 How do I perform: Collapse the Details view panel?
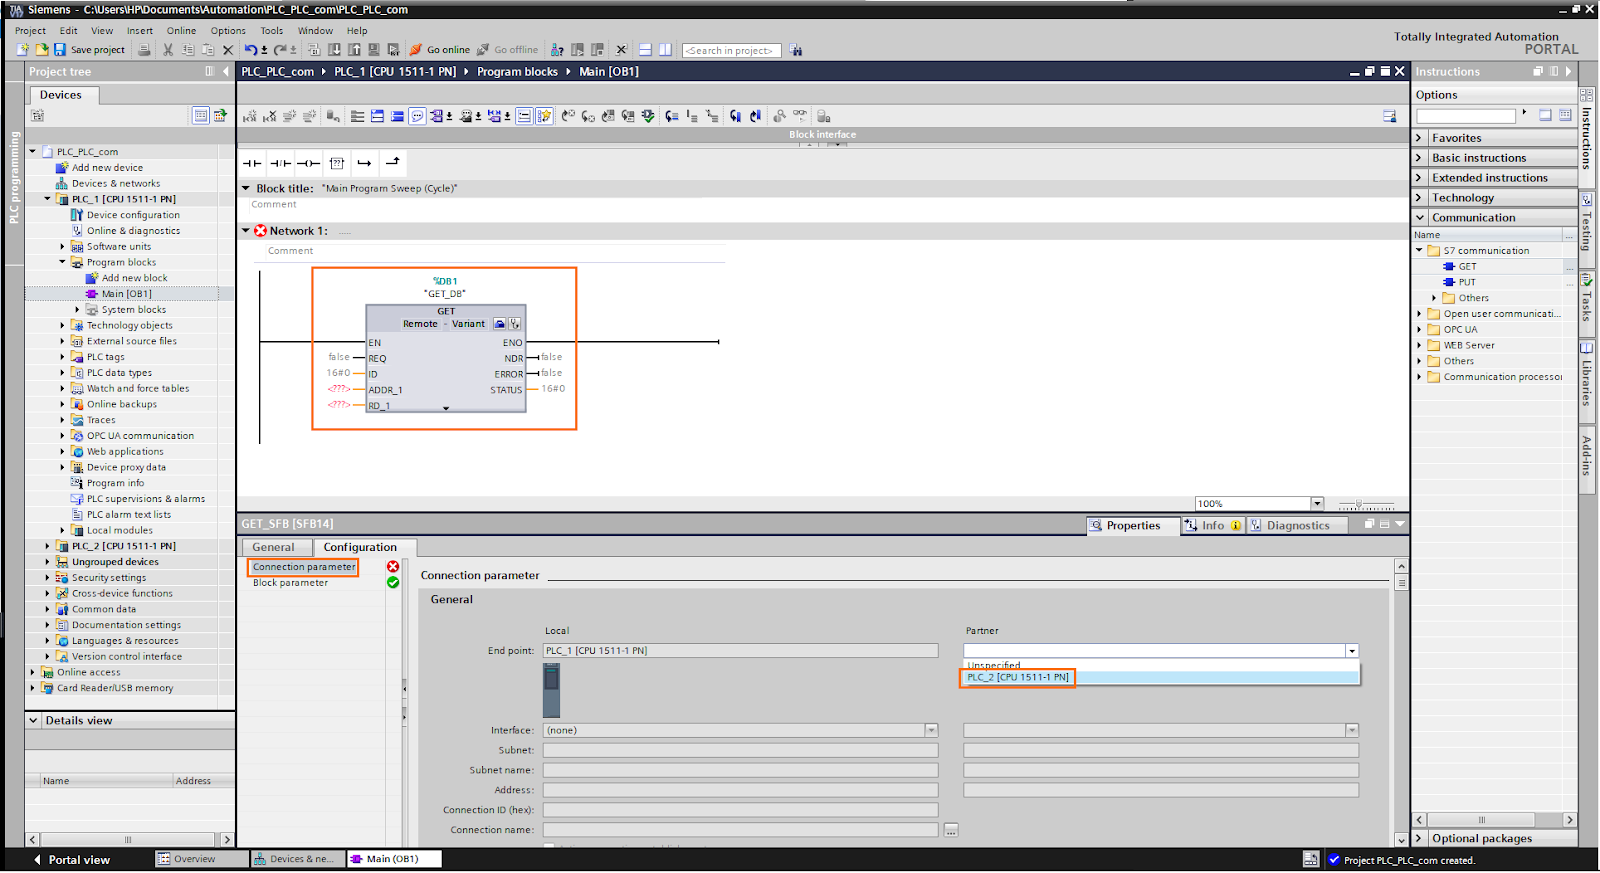pos(33,720)
